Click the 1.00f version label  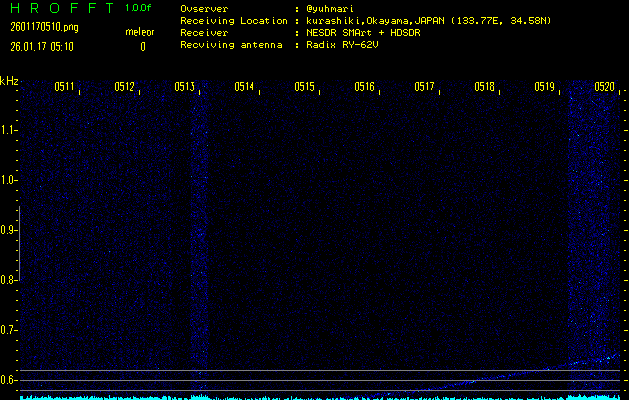click(139, 8)
